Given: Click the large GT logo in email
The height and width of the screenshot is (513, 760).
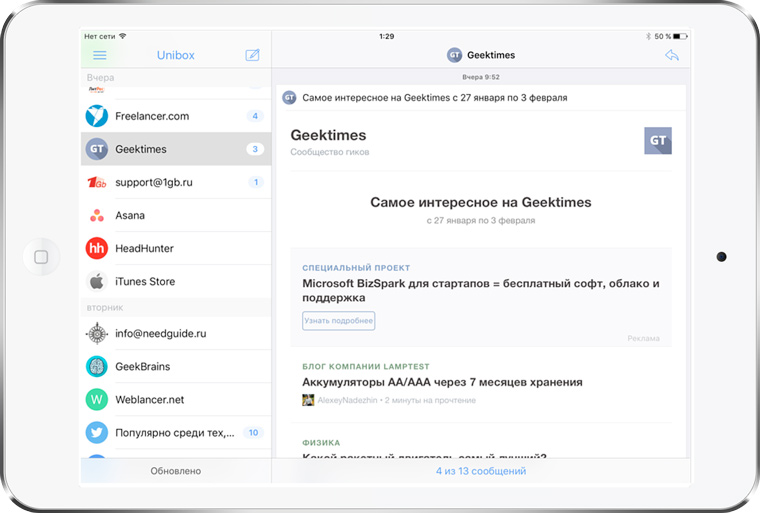Looking at the screenshot, I should tap(658, 141).
